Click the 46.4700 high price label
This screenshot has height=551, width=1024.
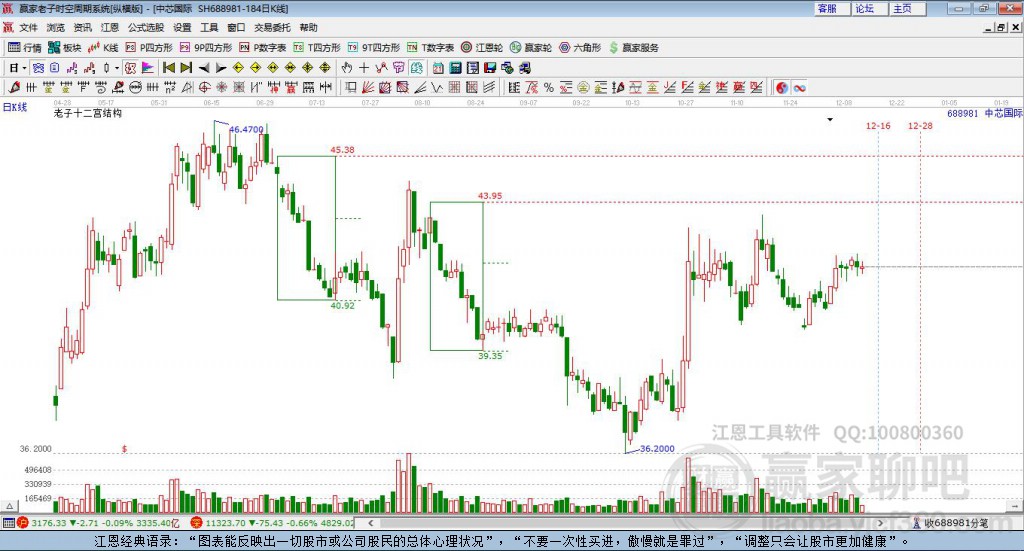246,129
